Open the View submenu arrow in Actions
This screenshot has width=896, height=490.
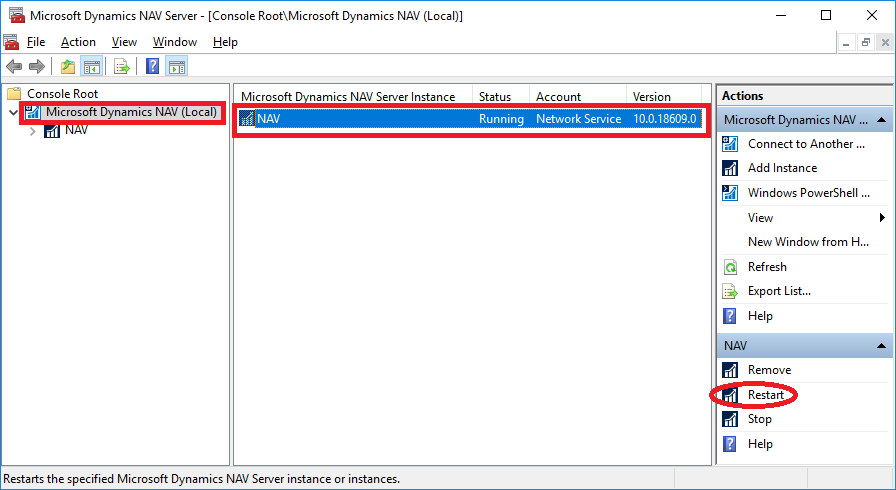(882, 218)
